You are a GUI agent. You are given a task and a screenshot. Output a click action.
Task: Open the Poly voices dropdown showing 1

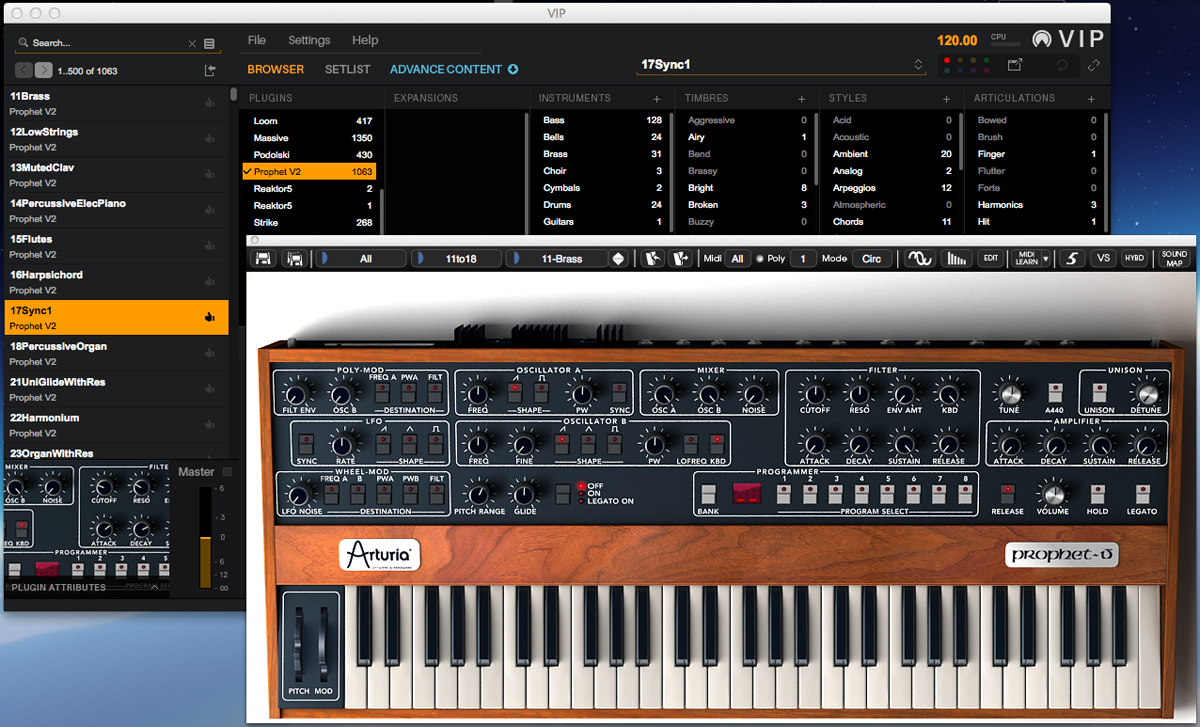click(802, 258)
